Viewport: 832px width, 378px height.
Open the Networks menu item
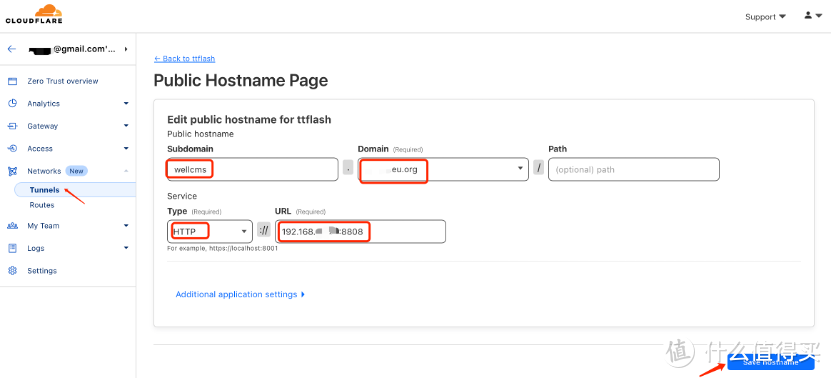(x=44, y=171)
